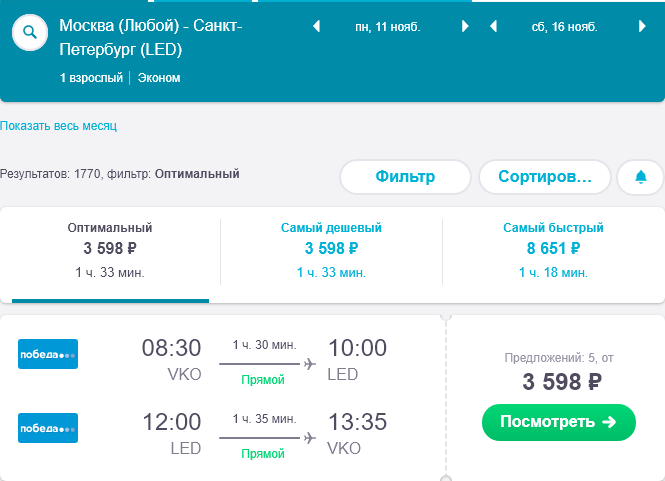The height and width of the screenshot is (481, 665).
Task: Click the 08:30 departure time
Action: [x=171, y=348]
